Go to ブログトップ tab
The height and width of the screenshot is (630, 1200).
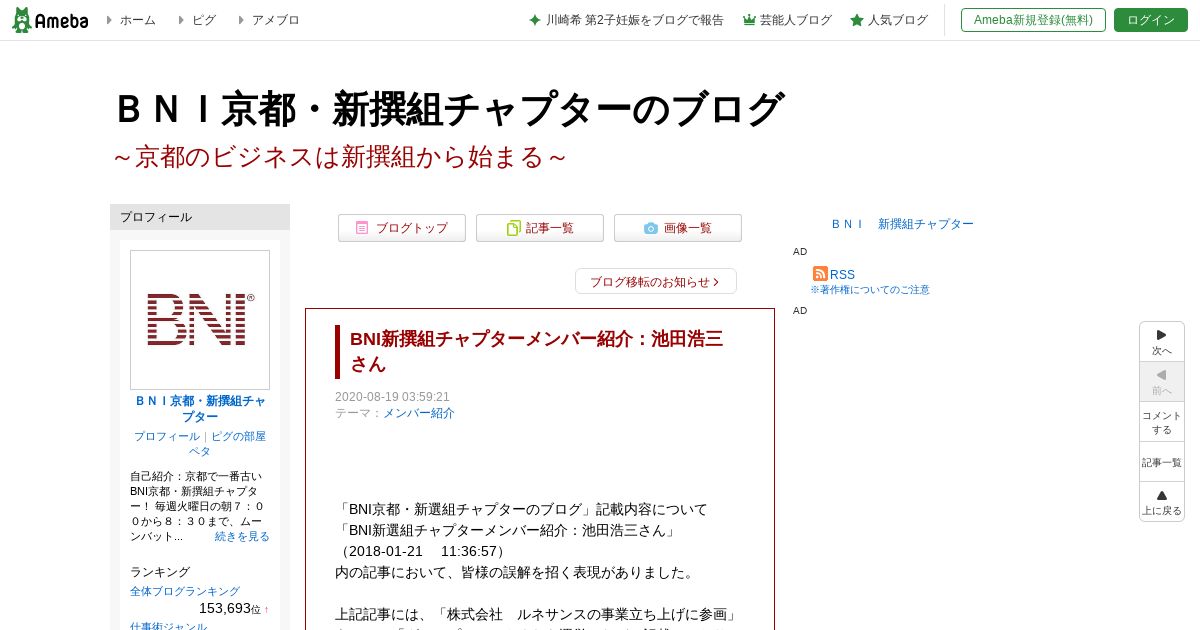[x=402, y=228]
